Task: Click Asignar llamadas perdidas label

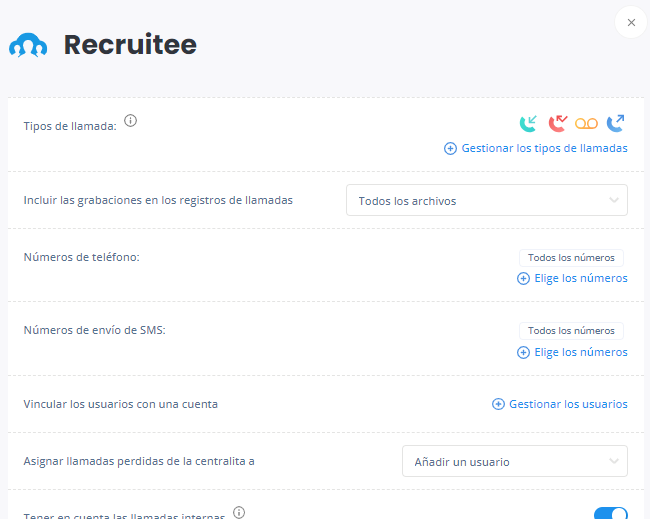Action: pyautogui.click(x=139, y=461)
